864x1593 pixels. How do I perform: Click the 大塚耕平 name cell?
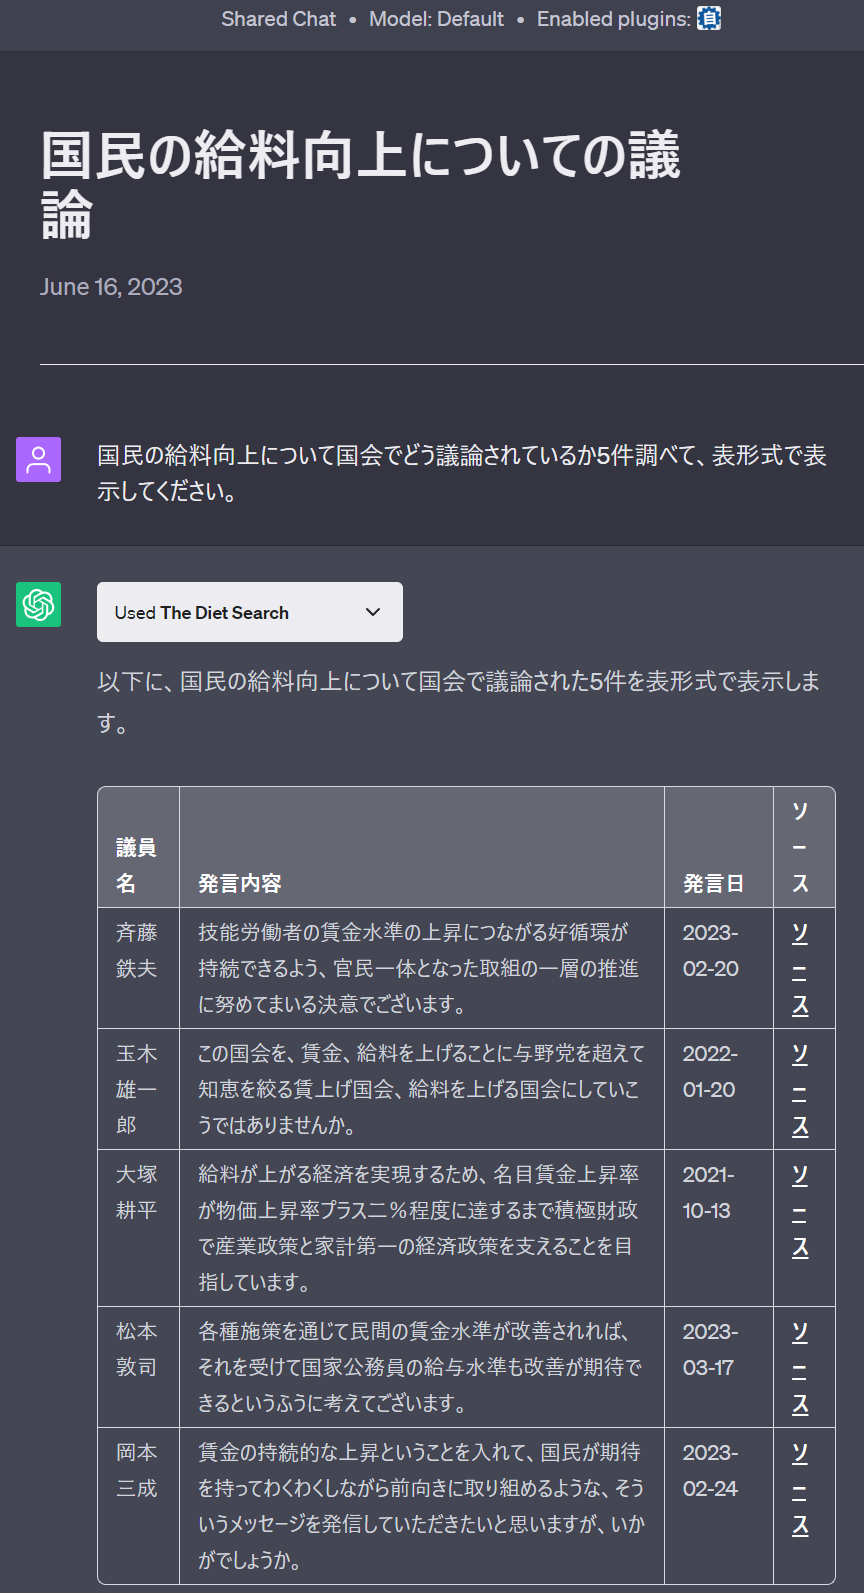pyautogui.click(x=136, y=1192)
